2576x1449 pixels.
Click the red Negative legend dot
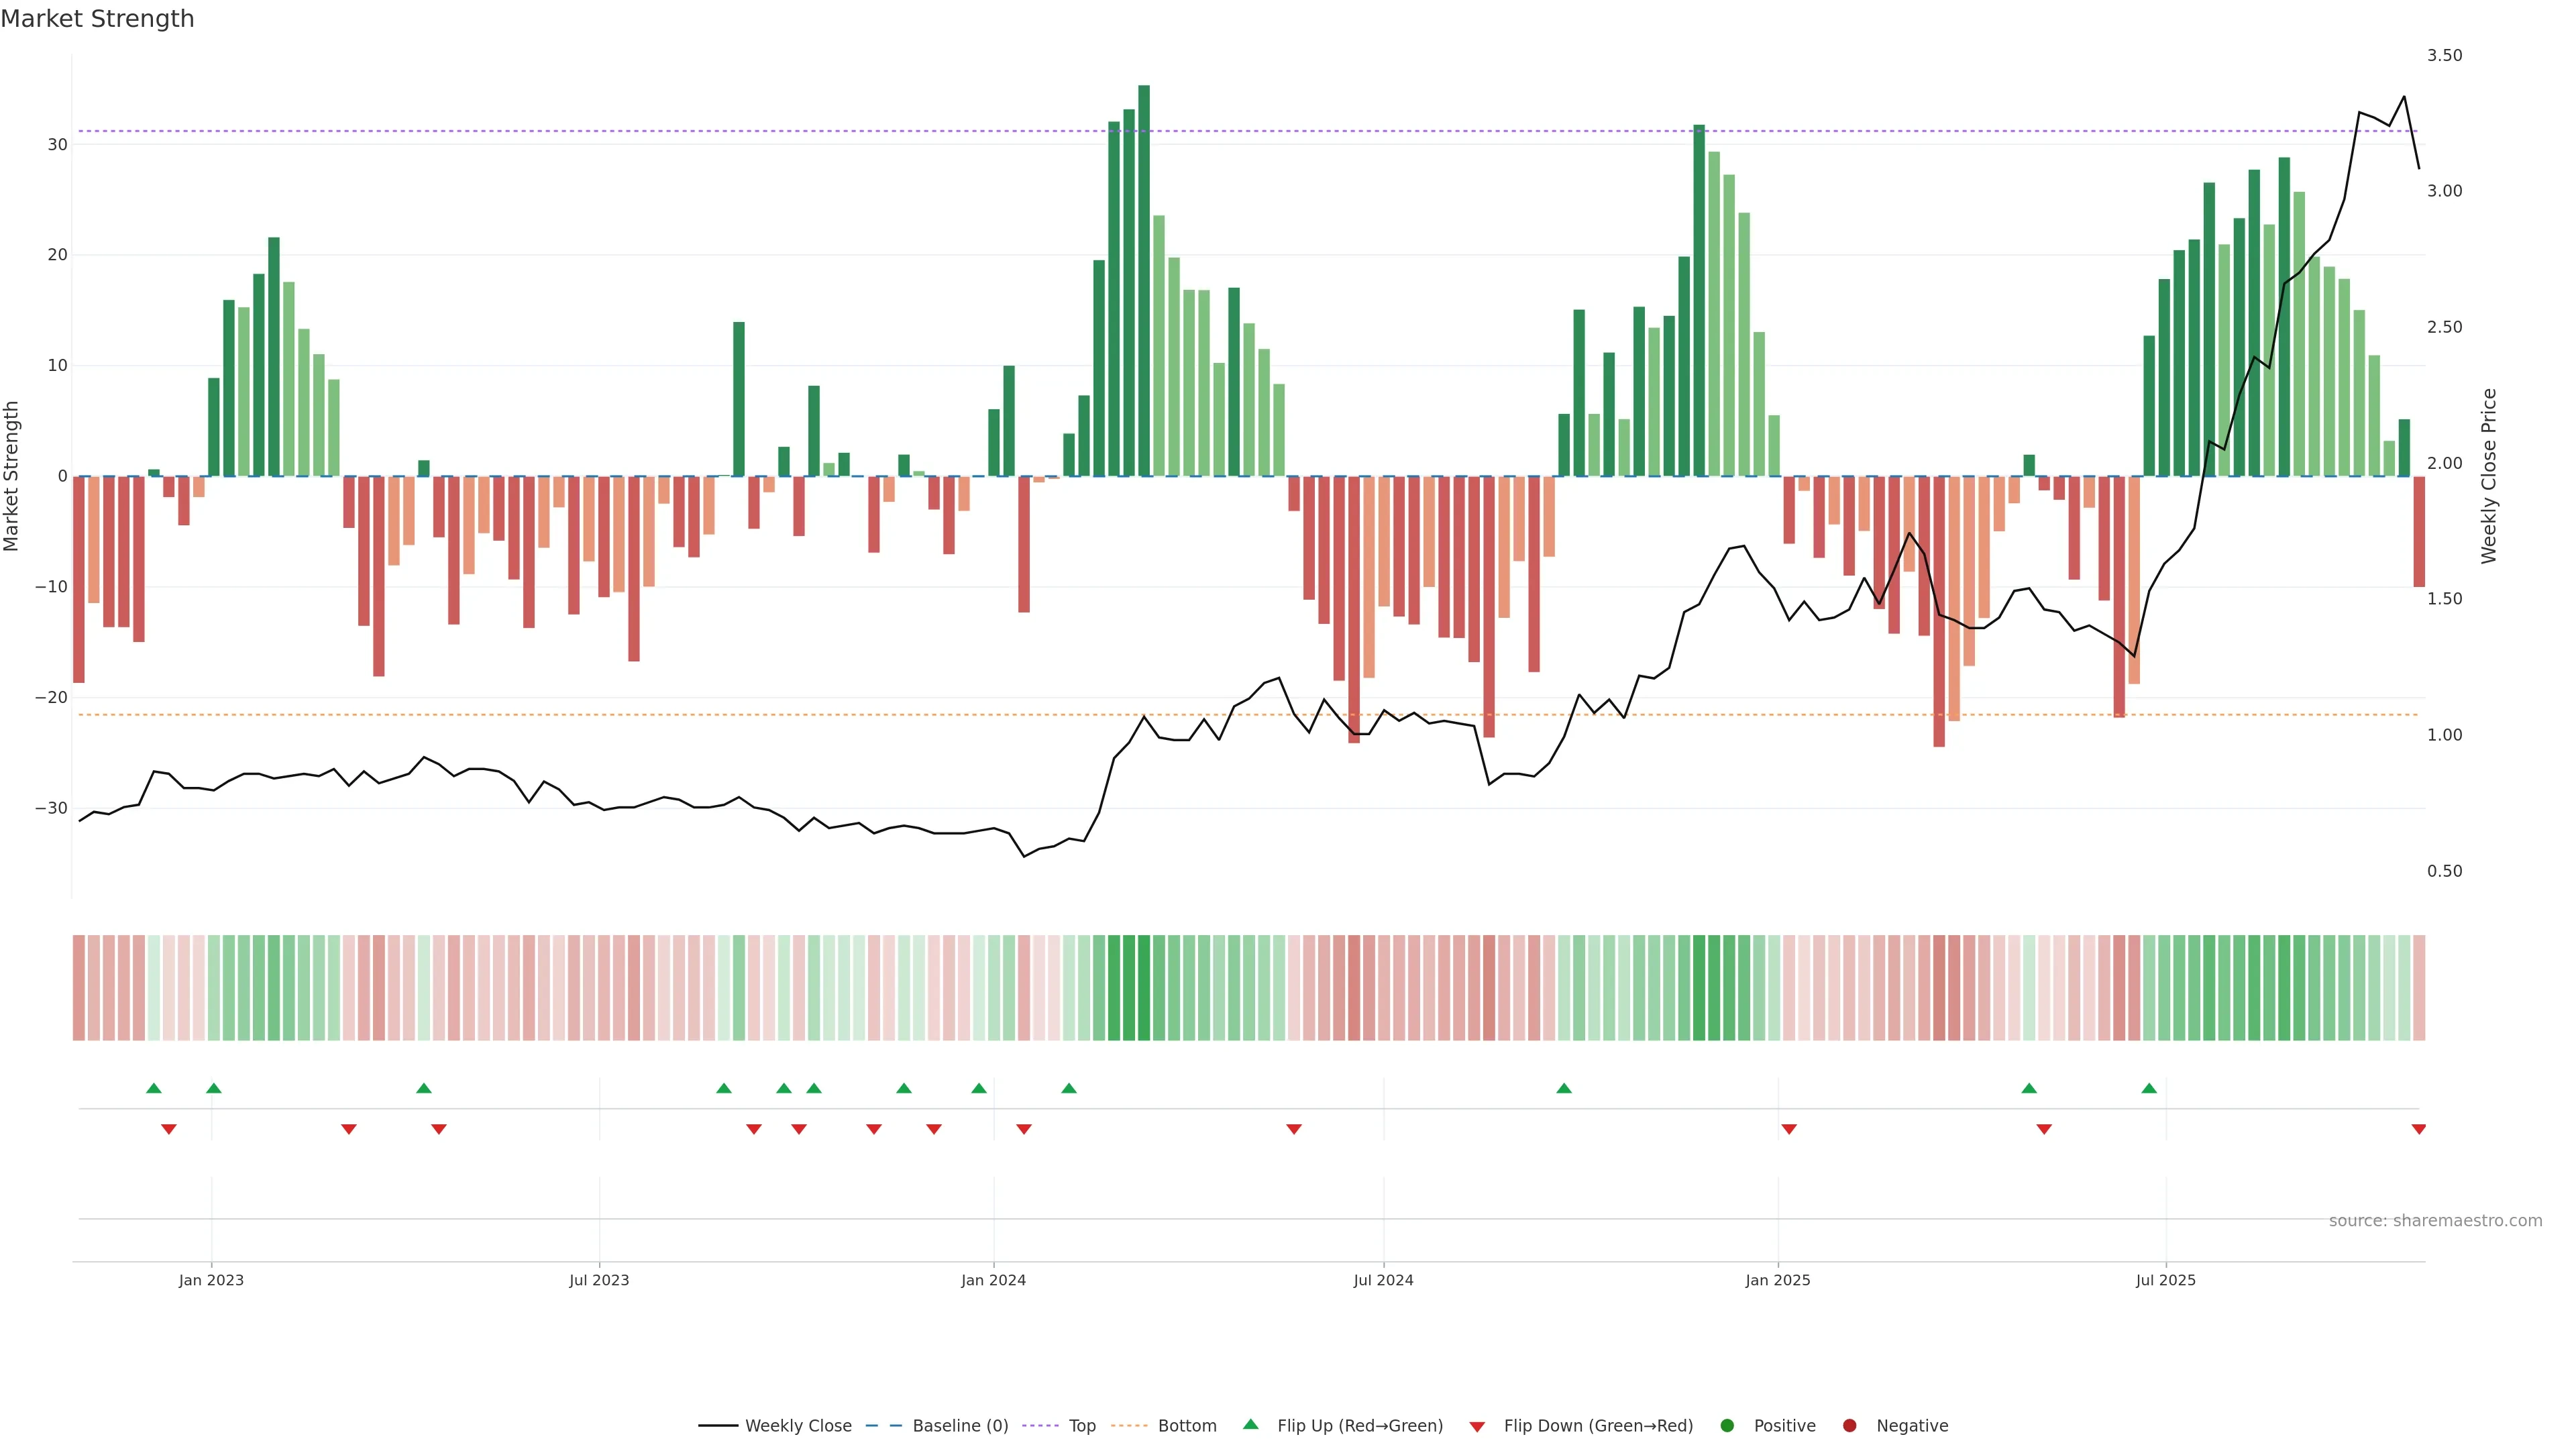(1849, 1426)
